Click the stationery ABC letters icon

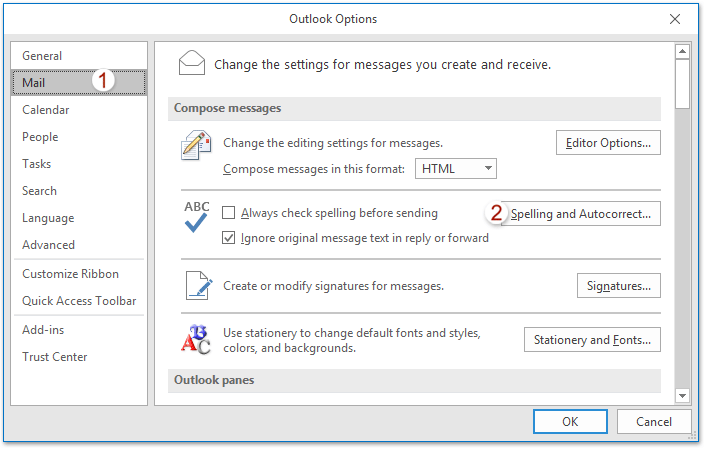(x=196, y=339)
